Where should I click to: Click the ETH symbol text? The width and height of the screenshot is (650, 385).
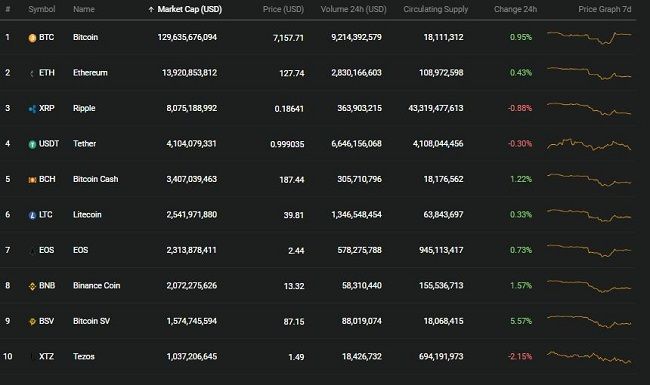(46, 73)
